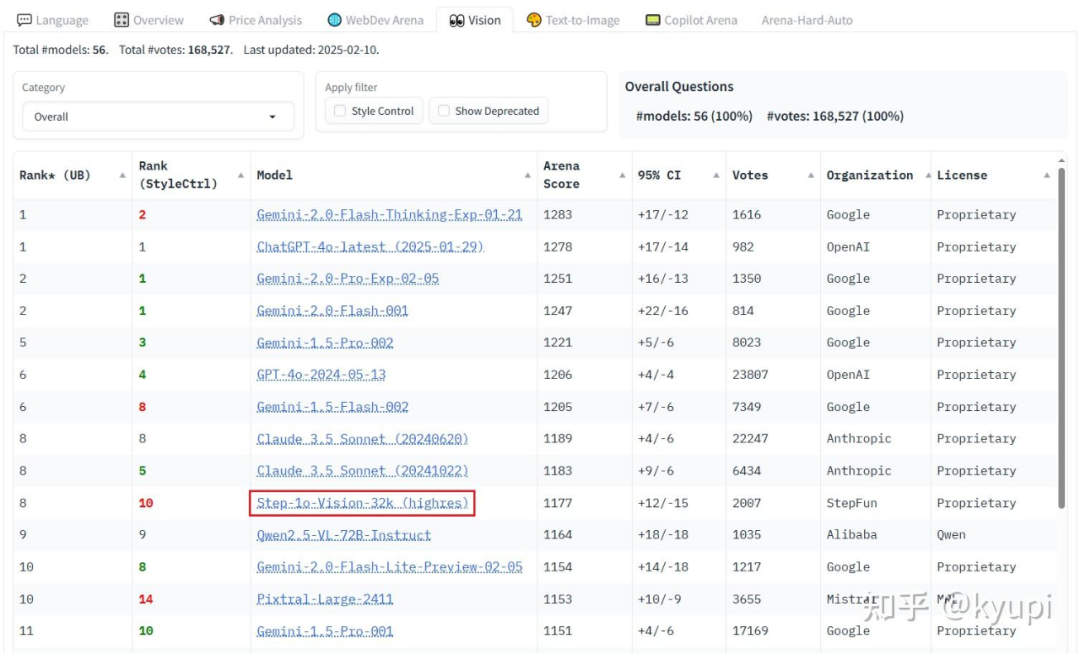Screen dimensions: 1080x655
Task: Click the Arena Score 1177 cell
Action: [557, 503]
